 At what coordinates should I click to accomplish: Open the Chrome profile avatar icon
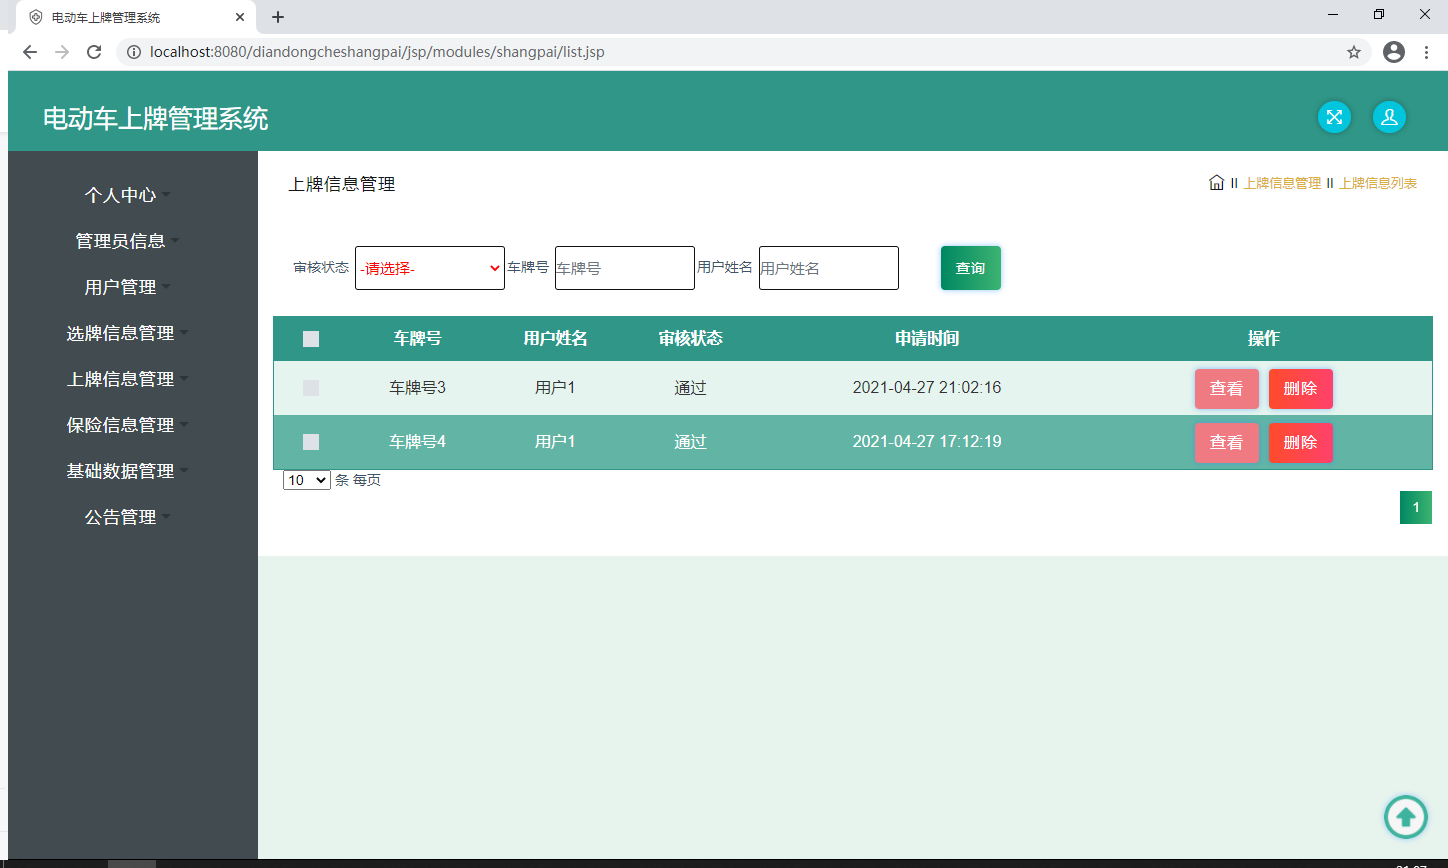tap(1394, 52)
